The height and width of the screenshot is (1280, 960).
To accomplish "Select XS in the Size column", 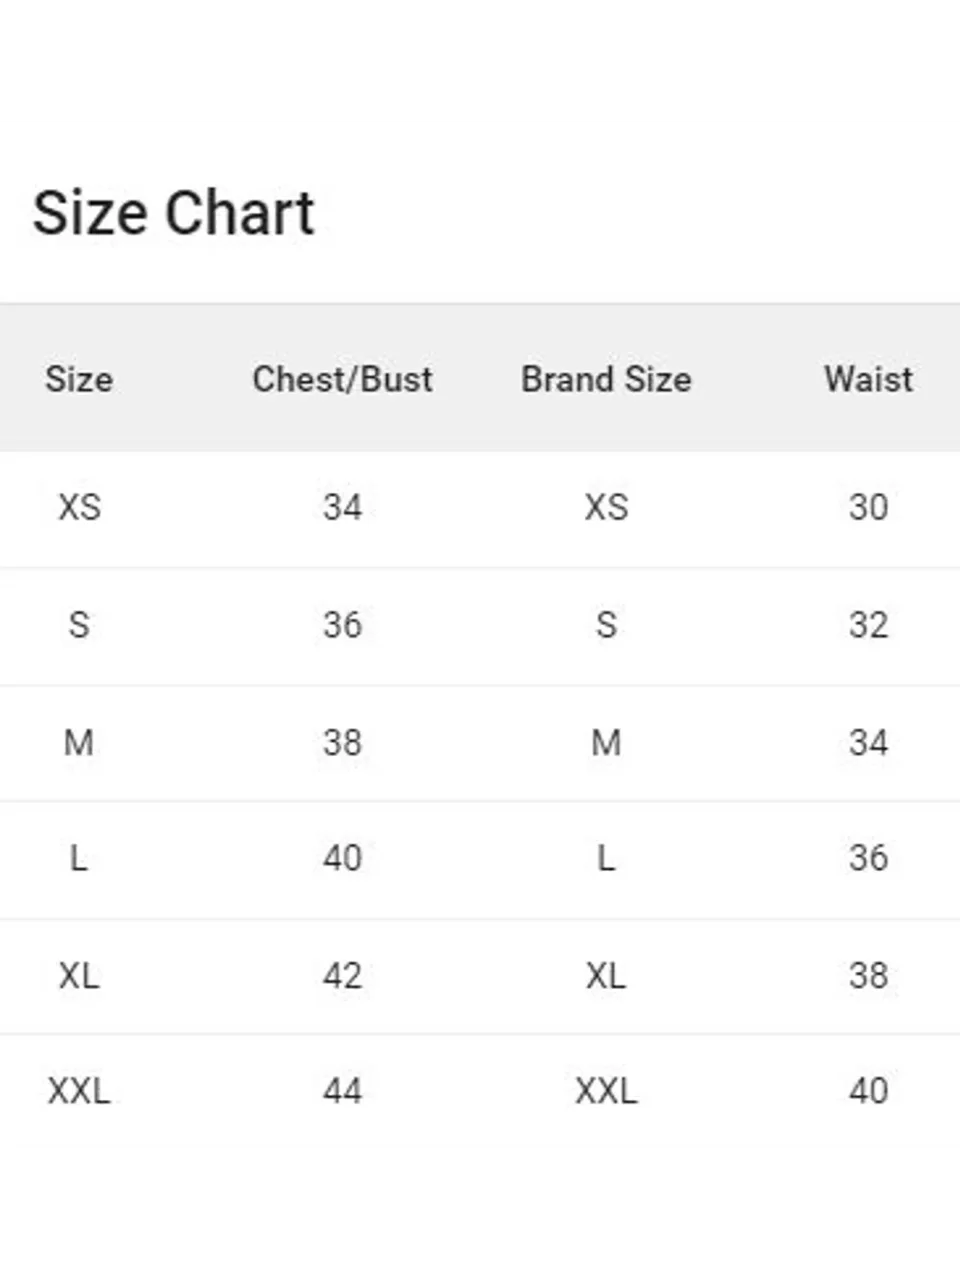I will [79, 507].
